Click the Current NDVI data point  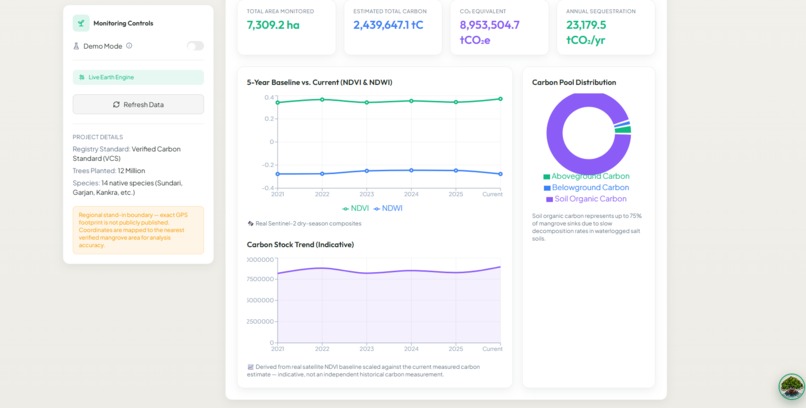(x=500, y=99)
